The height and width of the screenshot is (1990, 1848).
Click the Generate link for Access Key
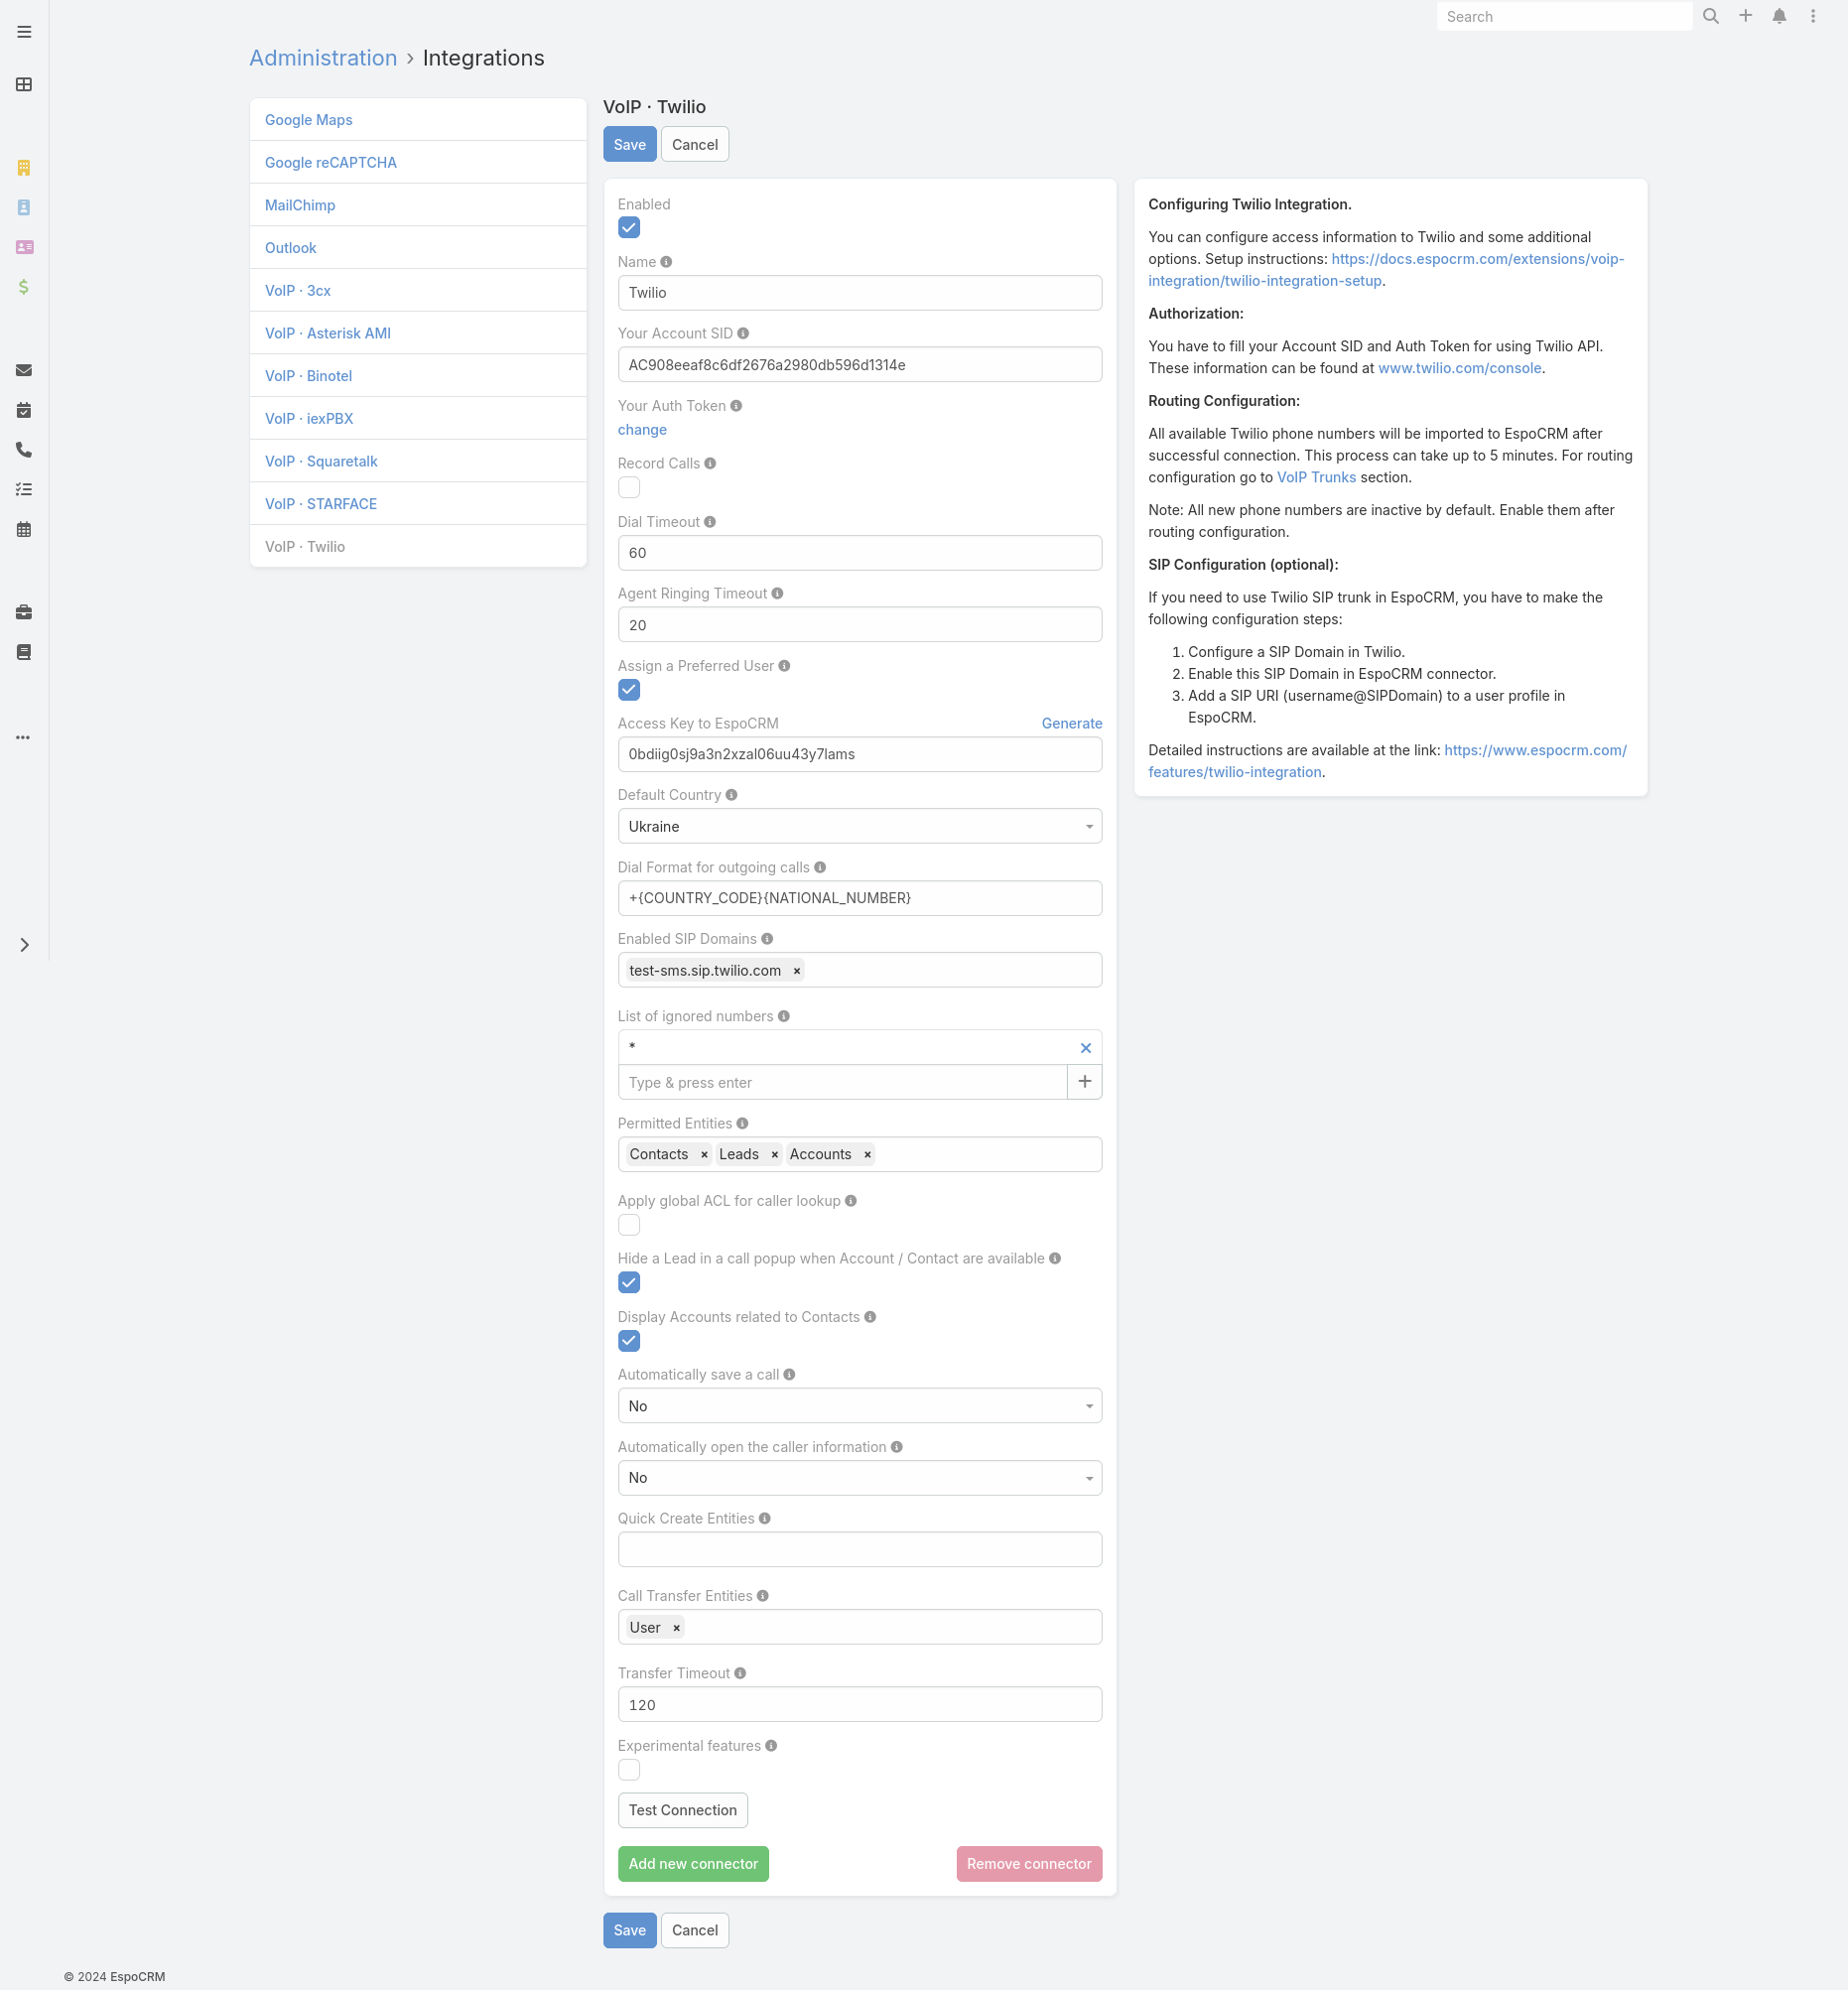coord(1071,723)
